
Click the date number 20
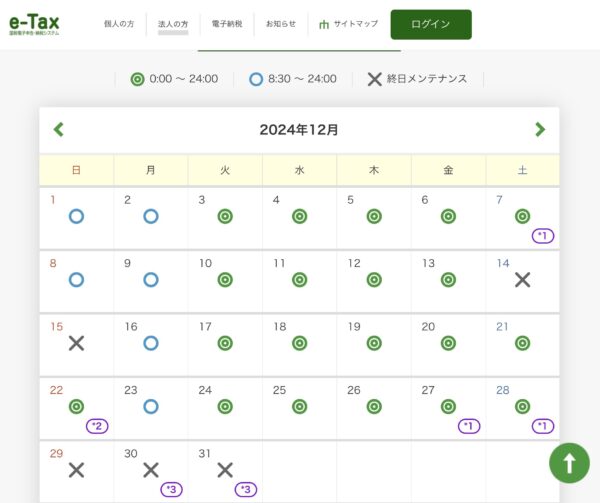pyautogui.click(x=428, y=327)
